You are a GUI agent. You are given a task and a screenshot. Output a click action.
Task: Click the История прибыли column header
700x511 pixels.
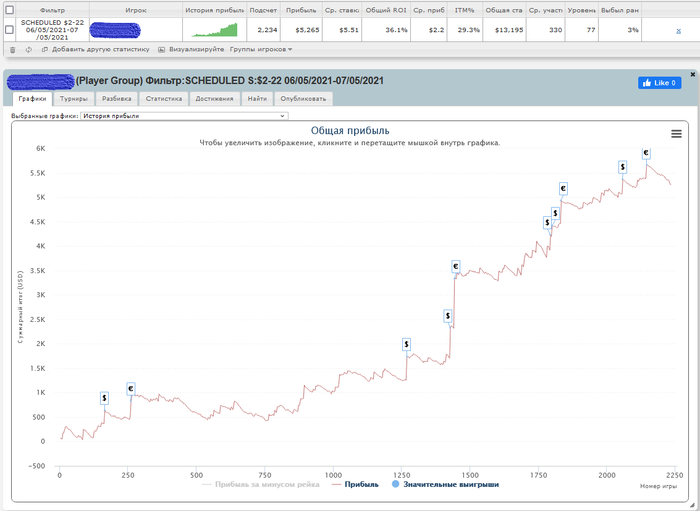[214, 10]
